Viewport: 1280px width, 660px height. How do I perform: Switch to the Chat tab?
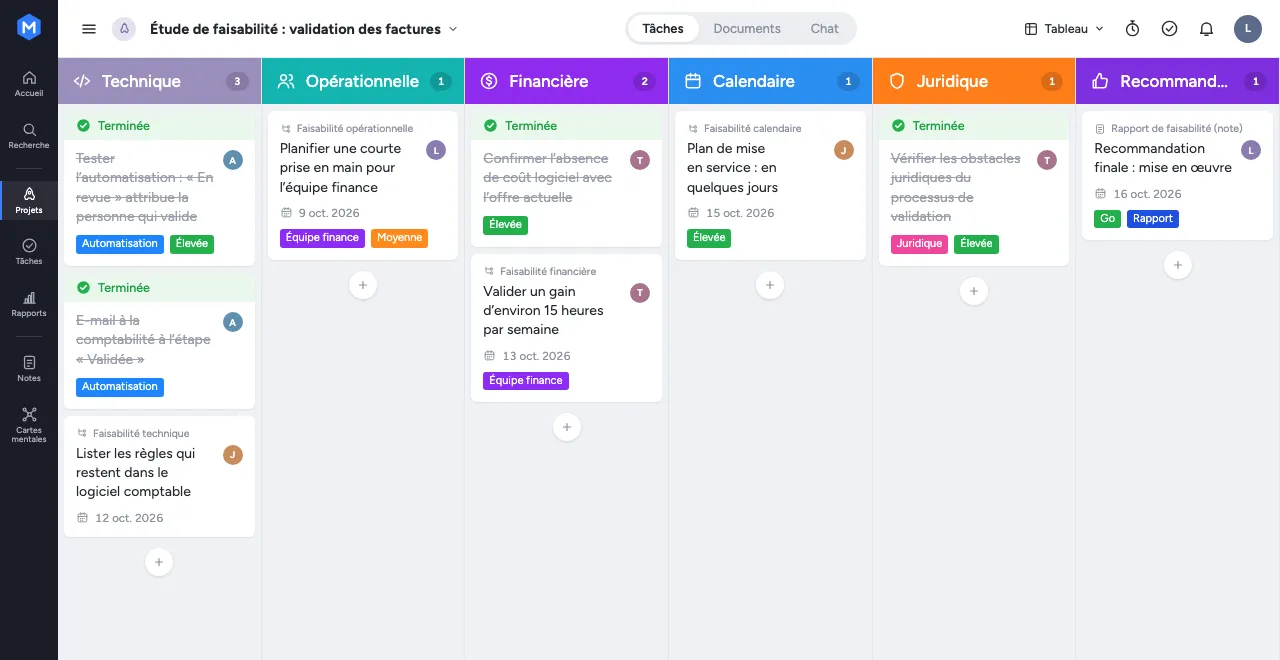coord(825,29)
